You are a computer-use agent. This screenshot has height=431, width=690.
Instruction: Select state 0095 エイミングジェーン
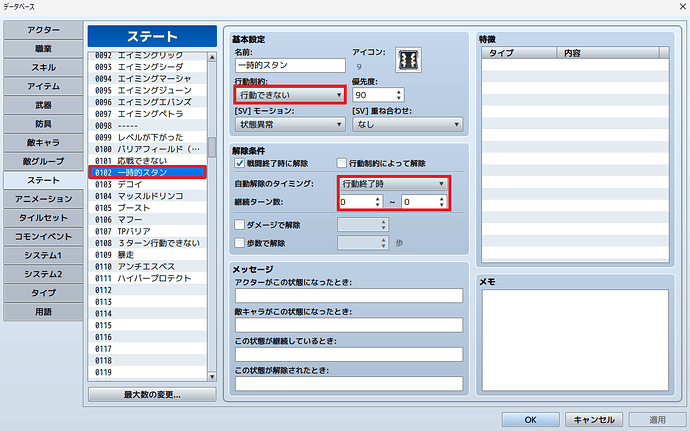point(147,90)
